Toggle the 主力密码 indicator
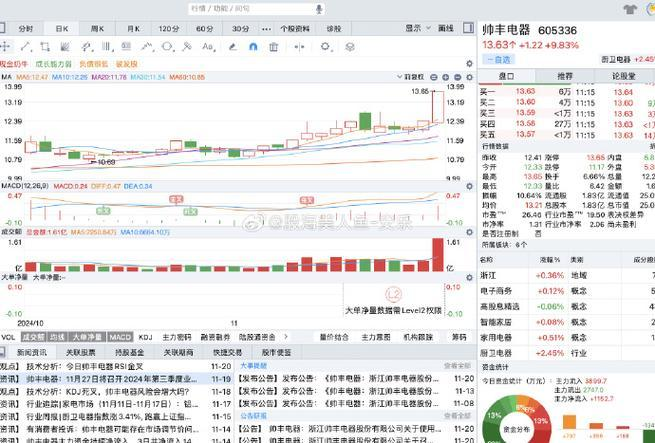Viewport: 655px width, 443px height. click(176, 337)
